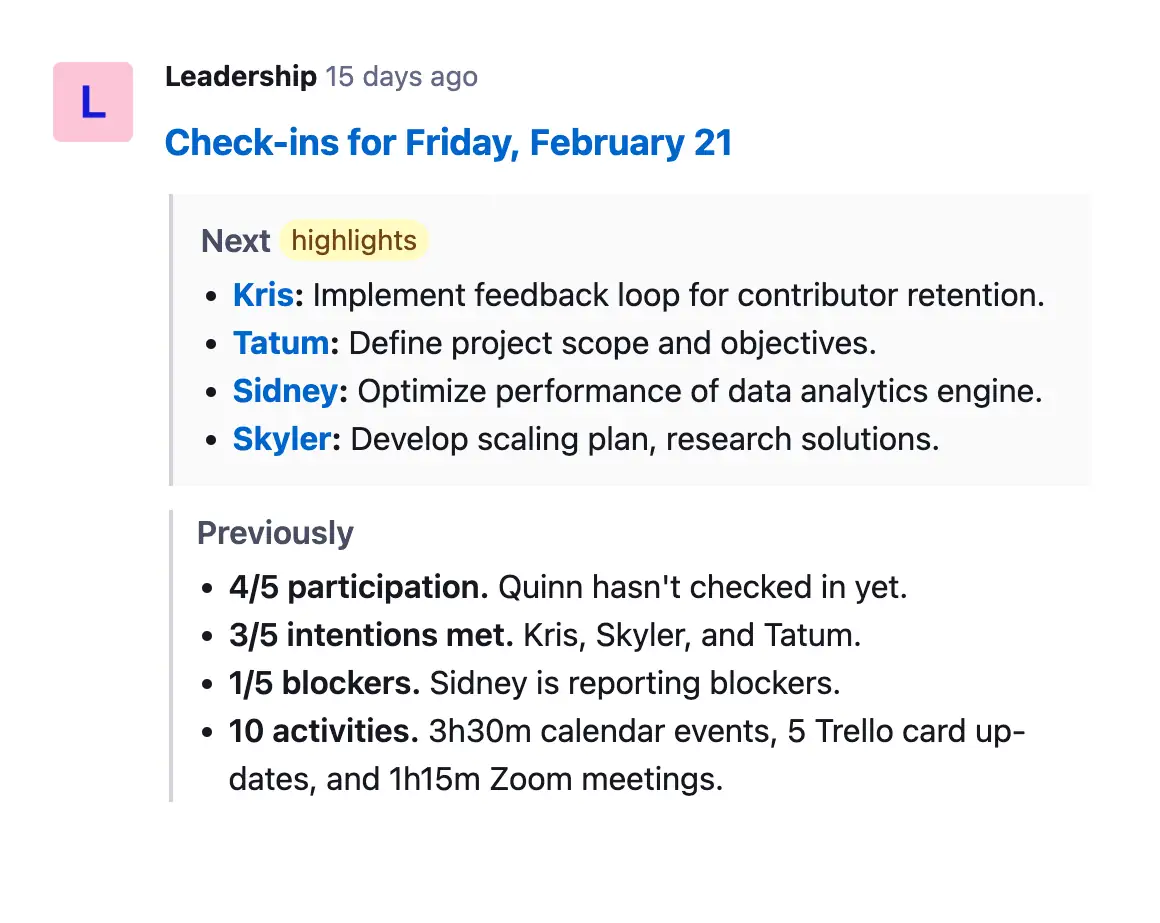Click the "15 days ago" timestamp
The height and width of the screenshot is (923, 1160).
coord(402,77)
